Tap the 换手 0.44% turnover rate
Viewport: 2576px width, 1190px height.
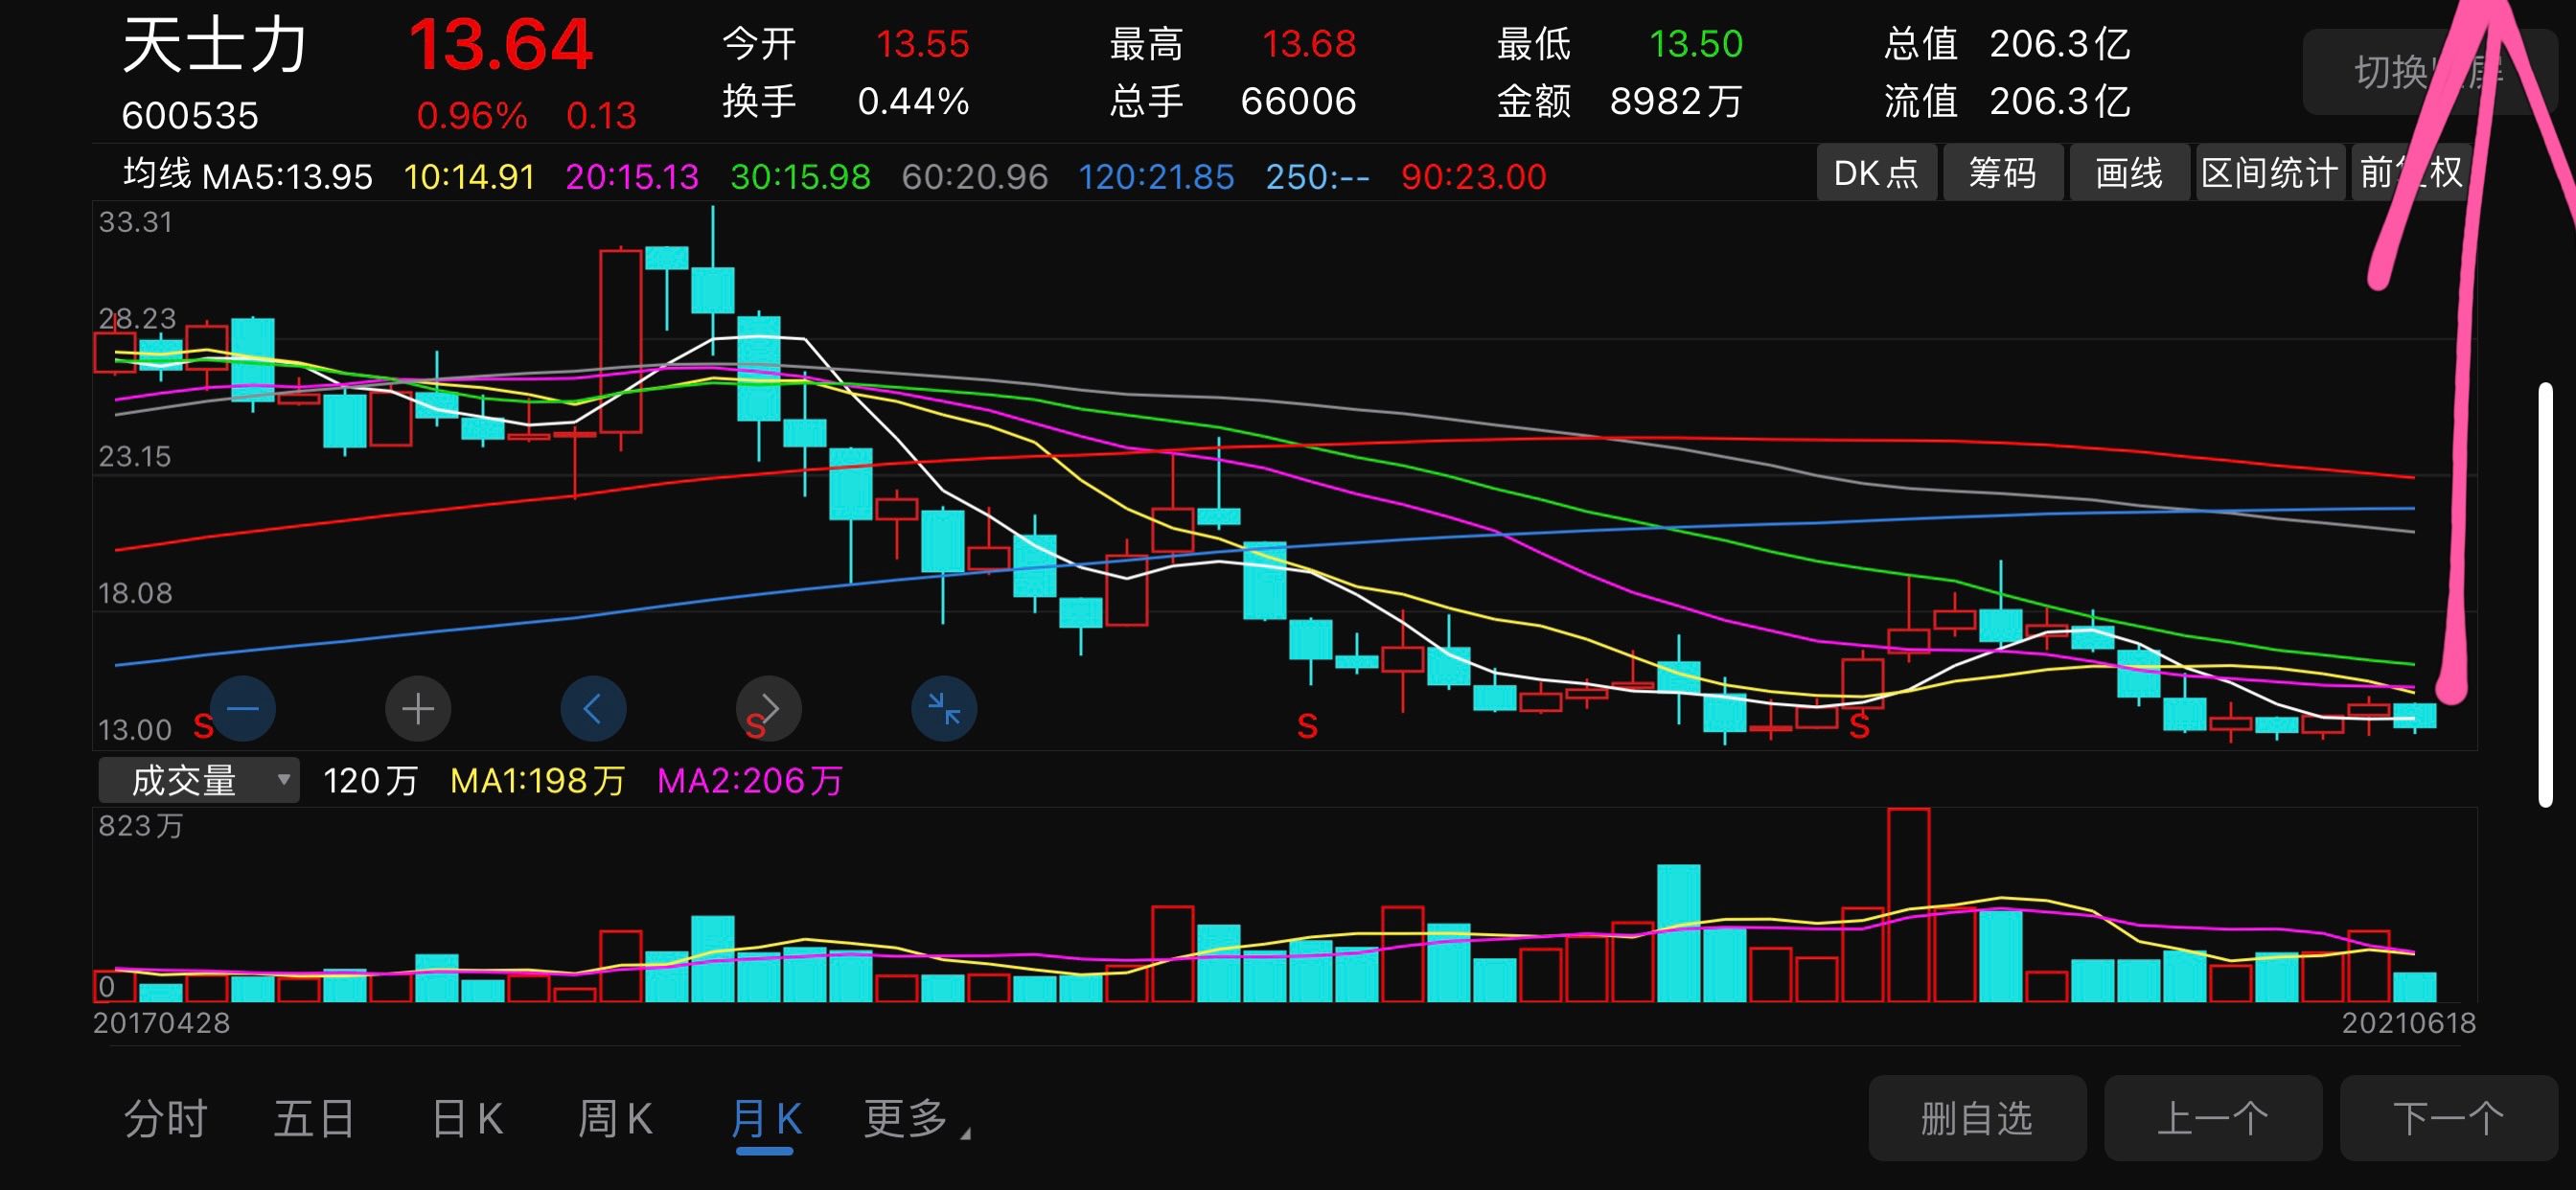846,101
